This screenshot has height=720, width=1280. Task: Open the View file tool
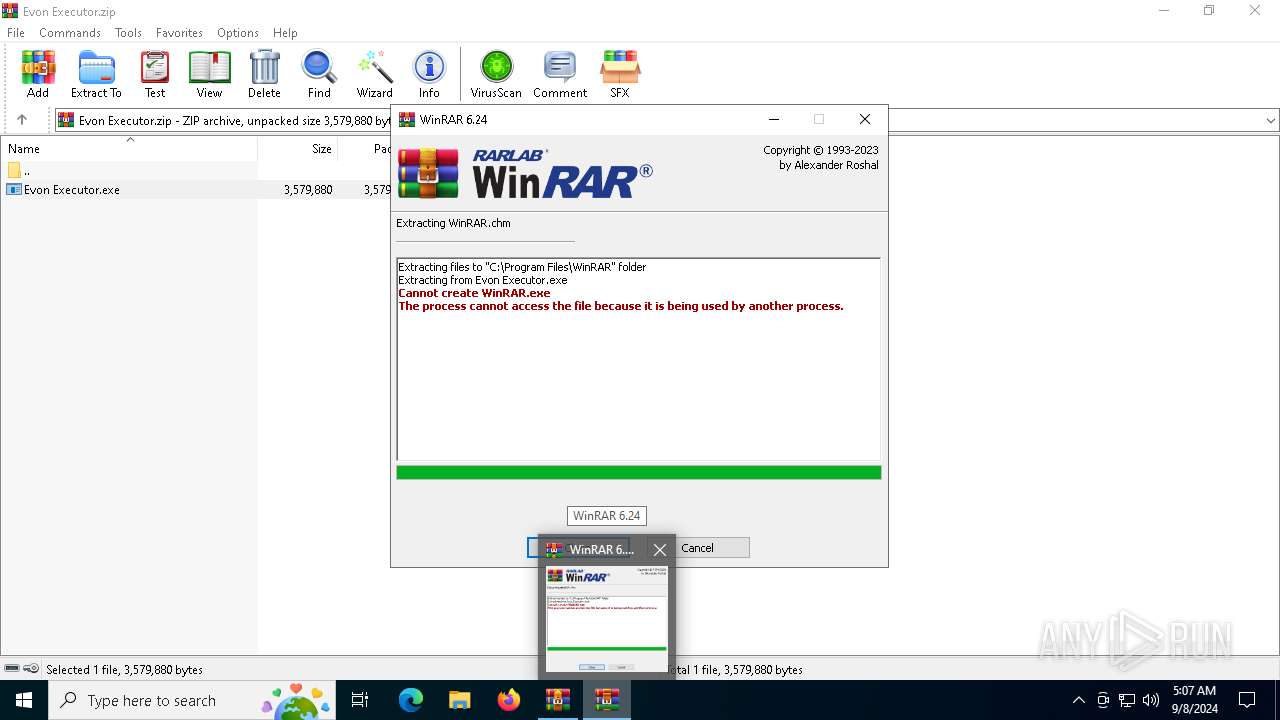[x=209, y=75]
